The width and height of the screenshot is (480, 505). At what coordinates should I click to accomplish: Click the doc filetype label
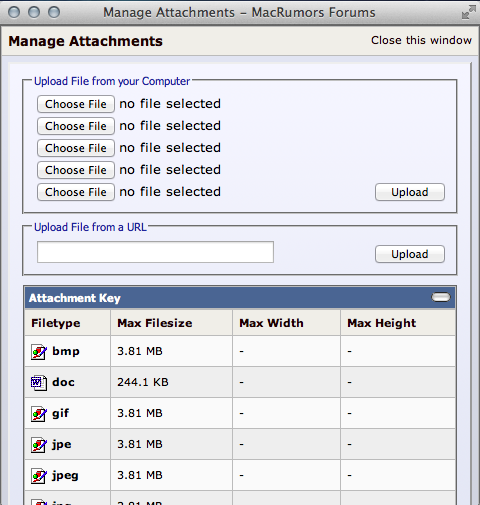tap(63, 382)
